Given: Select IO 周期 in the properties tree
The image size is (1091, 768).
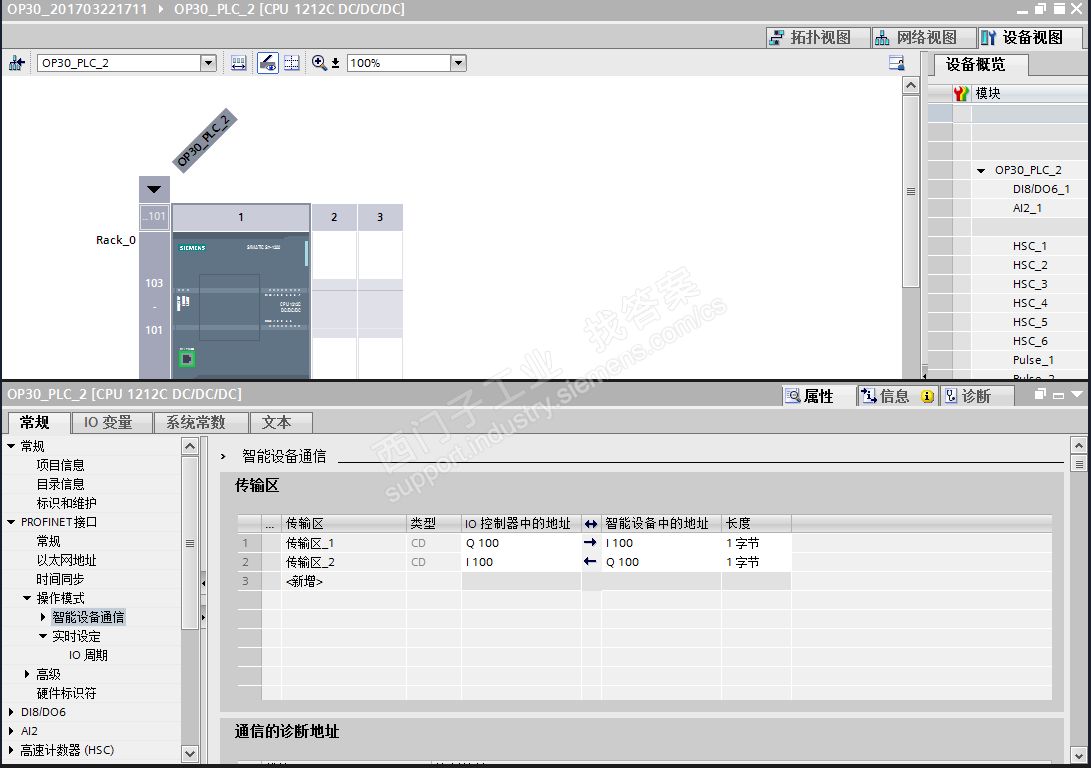Looking at the screenshot, I should click(88, 655).
